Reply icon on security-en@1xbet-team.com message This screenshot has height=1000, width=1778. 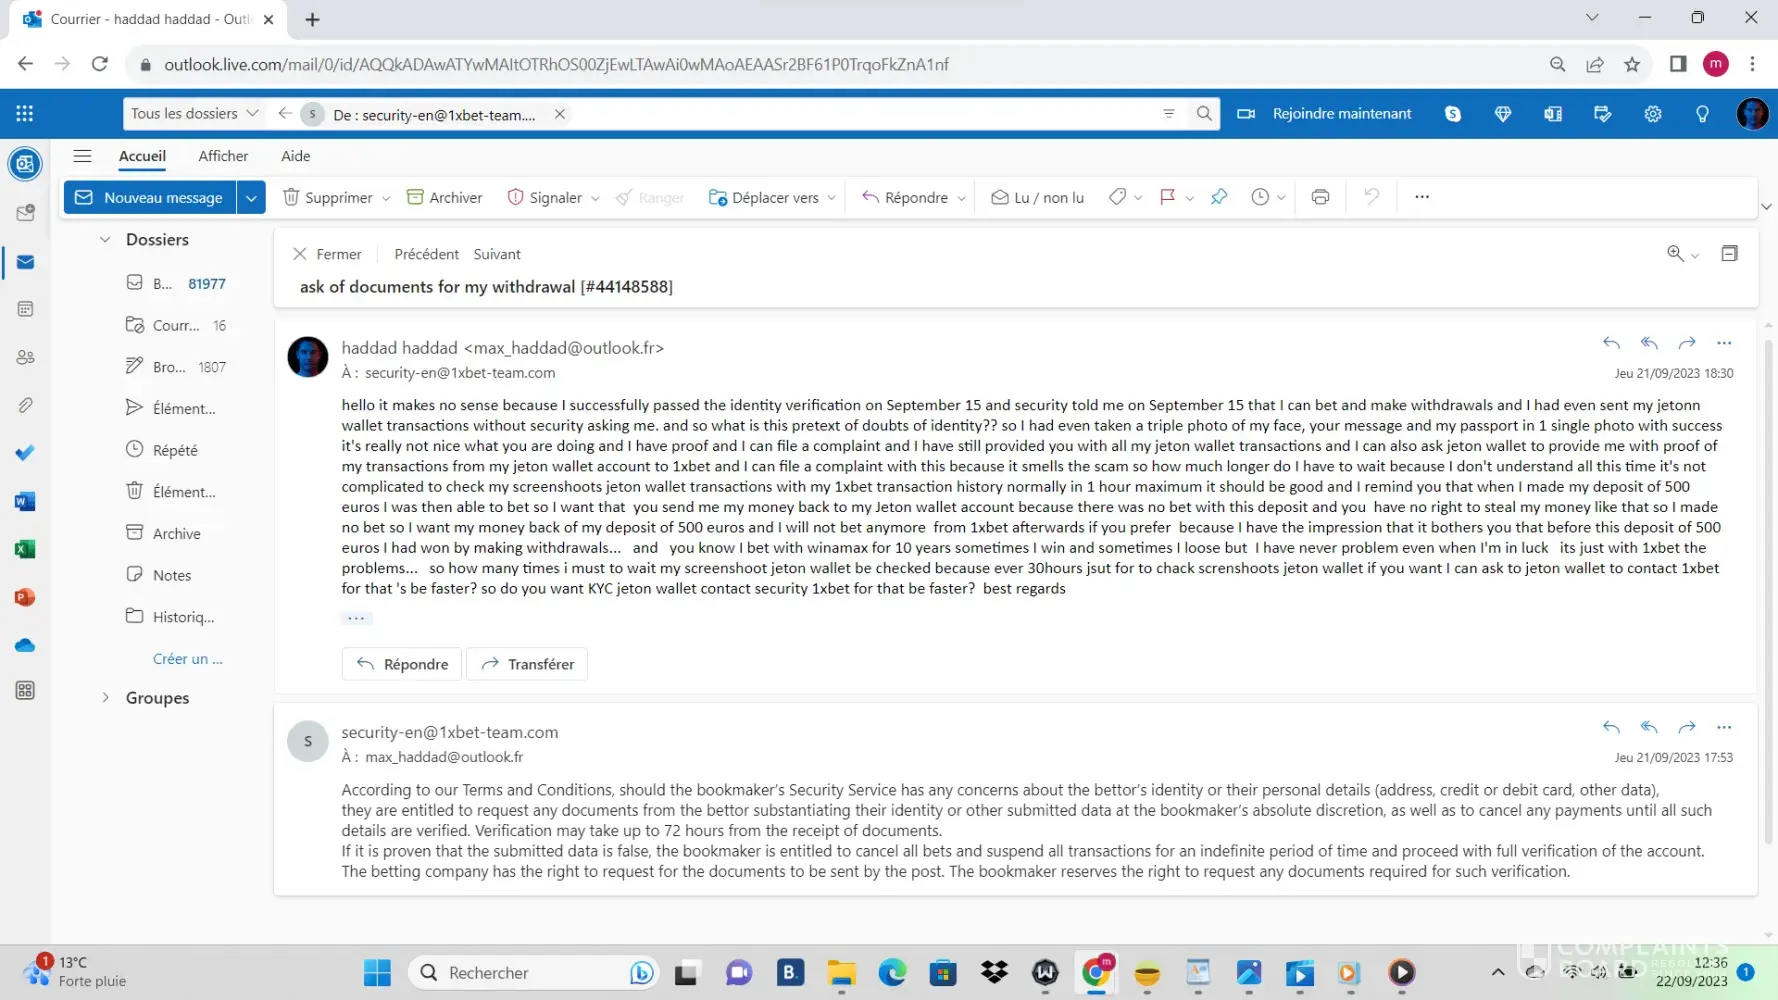click(x=1611, y=727)
